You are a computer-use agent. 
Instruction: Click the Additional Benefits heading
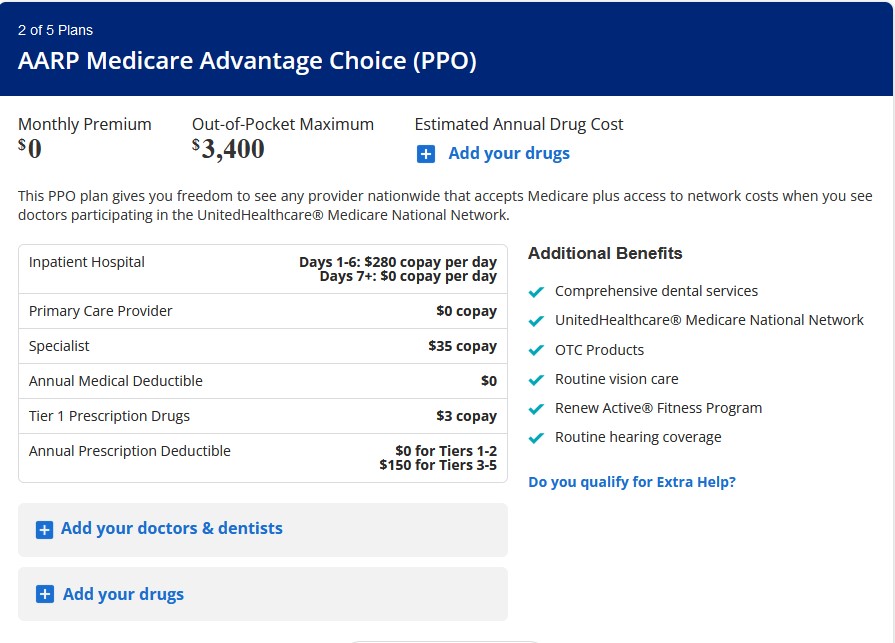pyautogui.click(x=605, y=253)
